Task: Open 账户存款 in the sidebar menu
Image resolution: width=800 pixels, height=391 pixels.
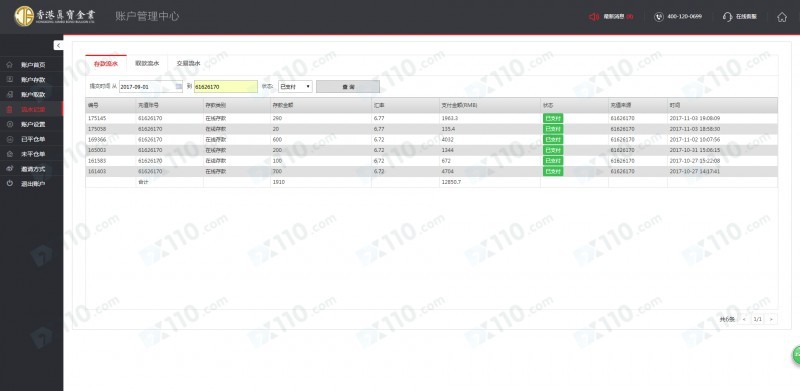Action: [x=33, y=80]
